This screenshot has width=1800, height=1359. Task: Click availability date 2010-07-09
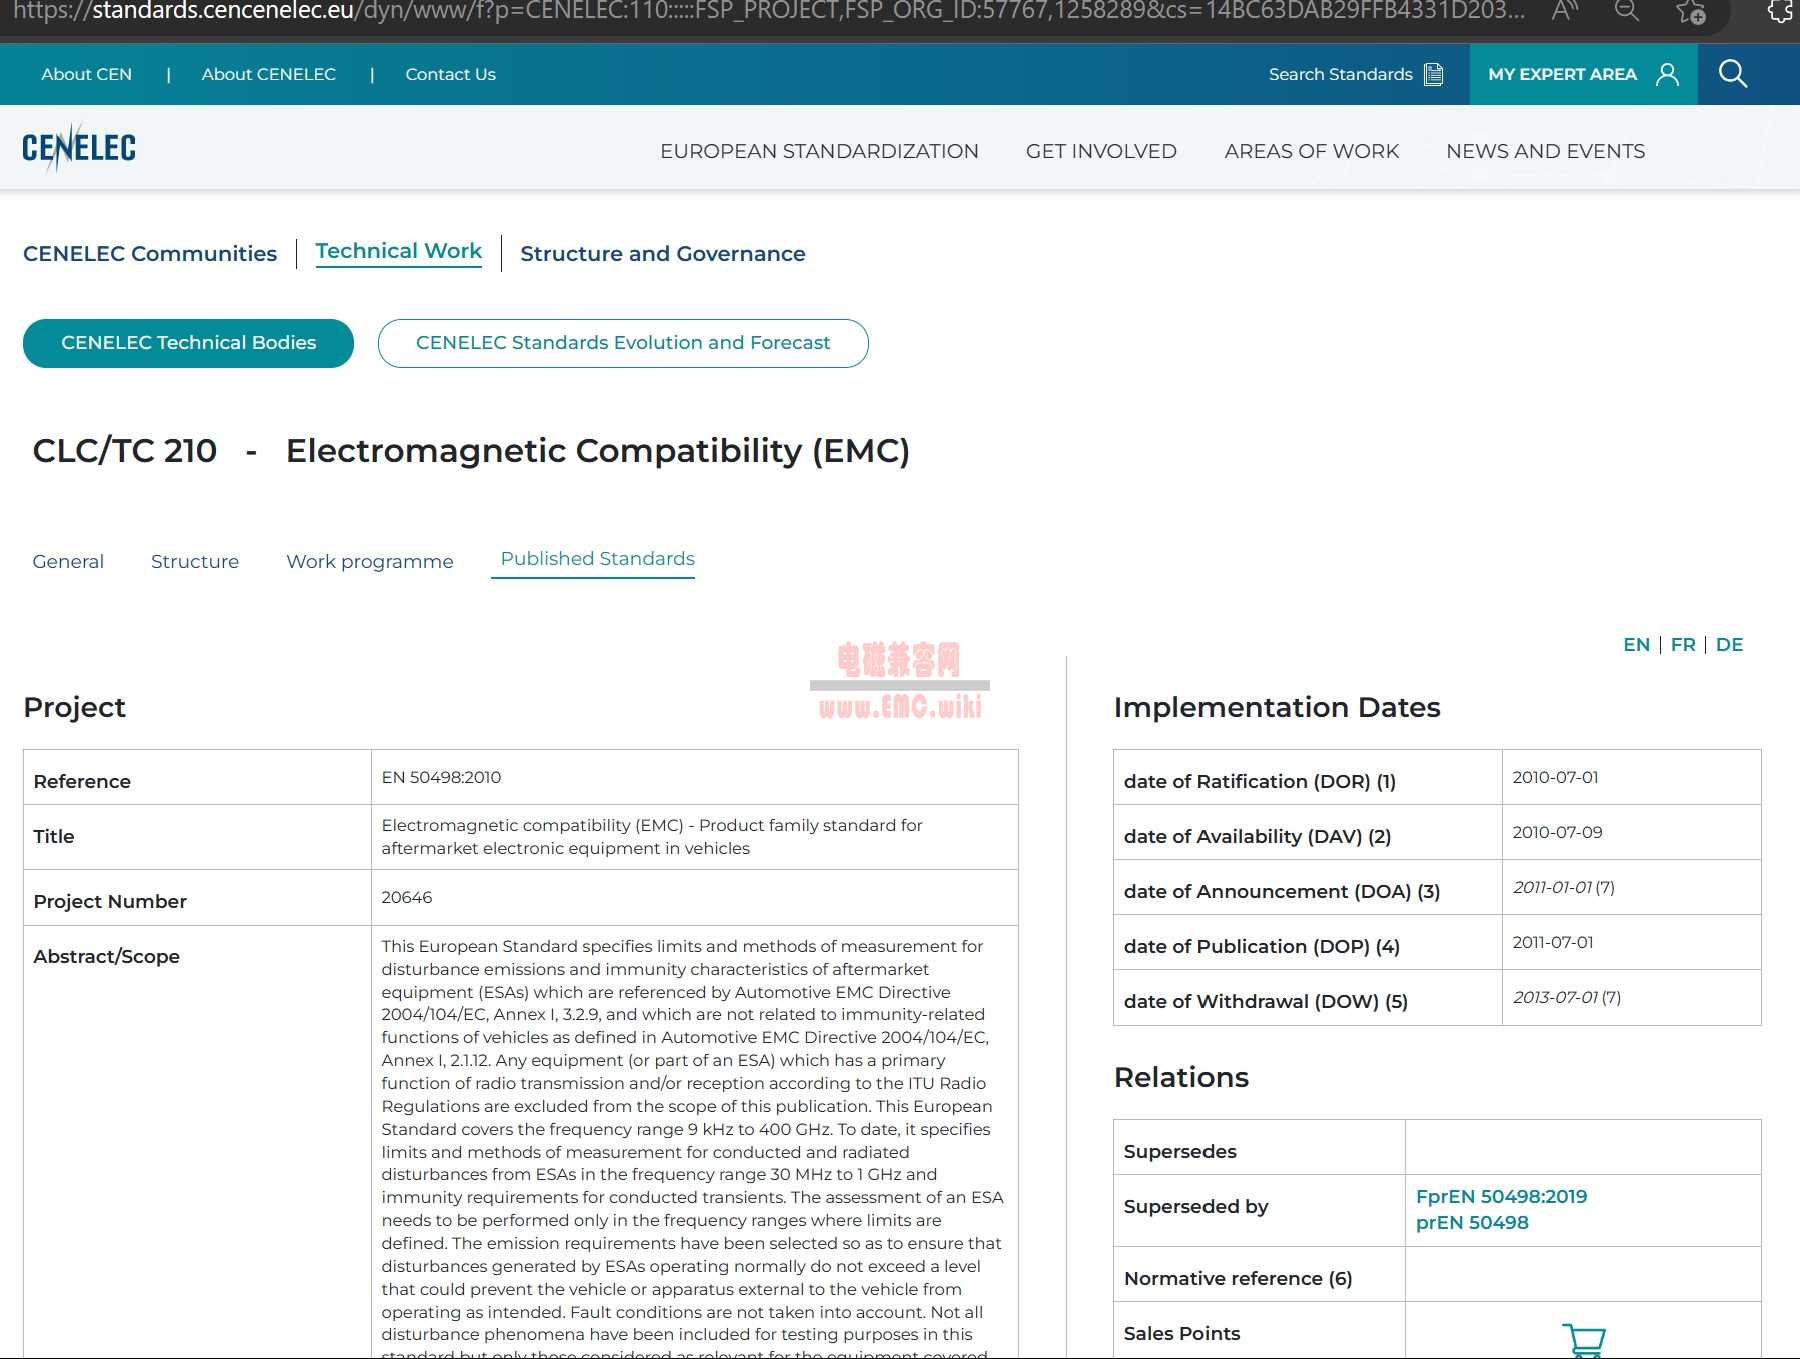1557,832
